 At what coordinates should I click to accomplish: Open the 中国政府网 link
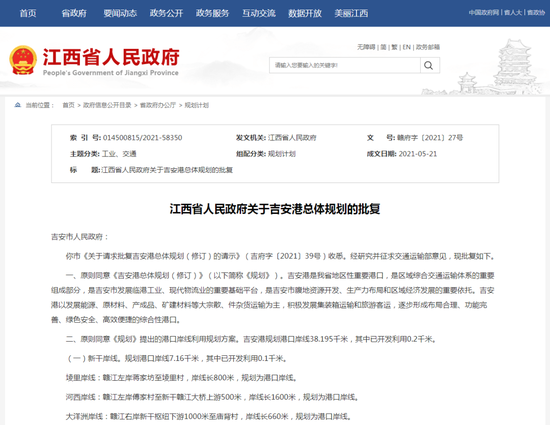tap(484, 13)
